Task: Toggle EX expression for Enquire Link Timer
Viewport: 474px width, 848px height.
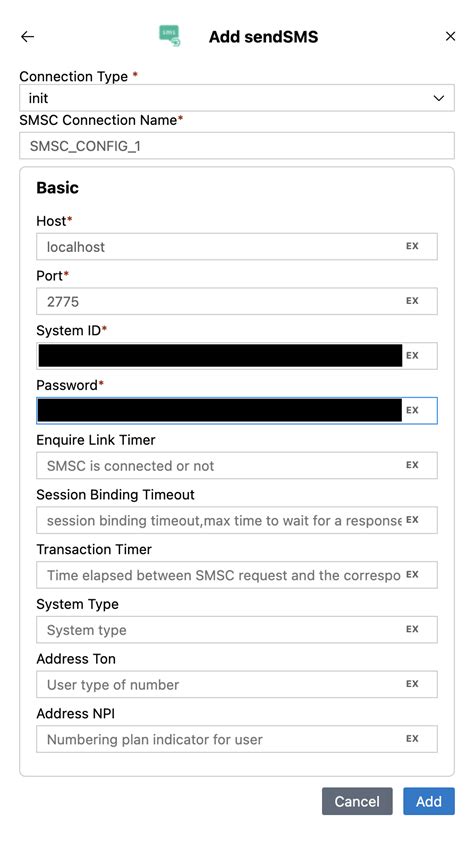Action: click(412, 465)
